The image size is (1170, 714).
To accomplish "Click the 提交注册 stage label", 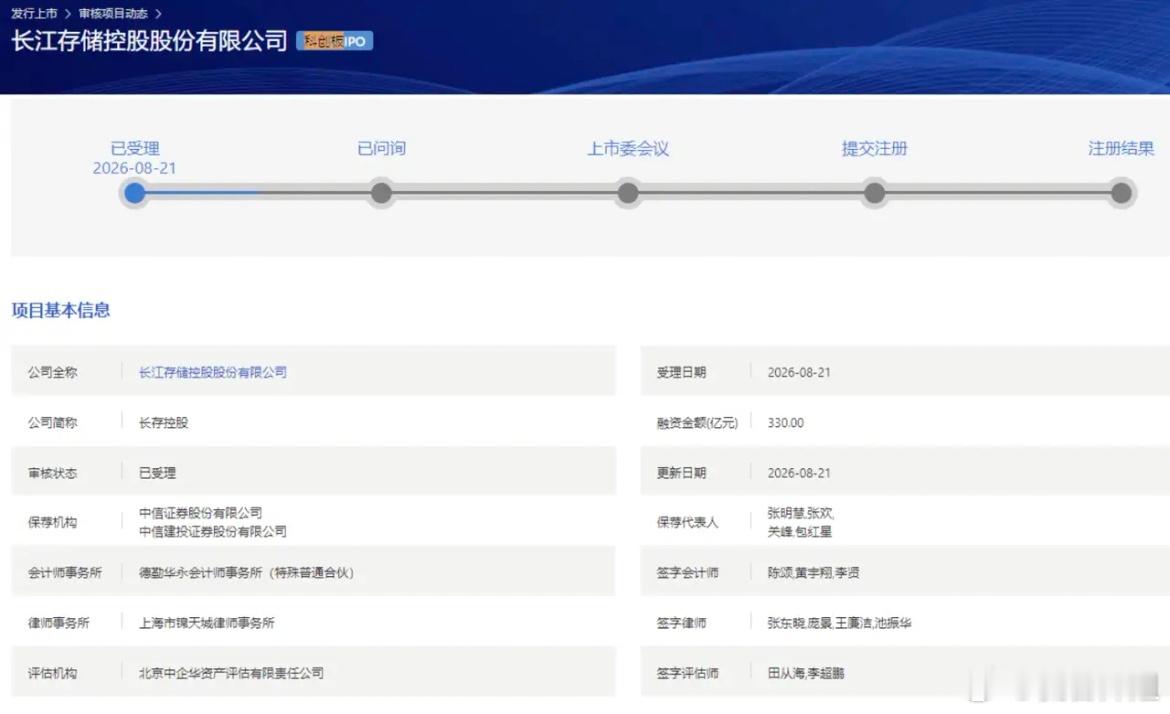I will pyautogui.click(x=875, y=148).
